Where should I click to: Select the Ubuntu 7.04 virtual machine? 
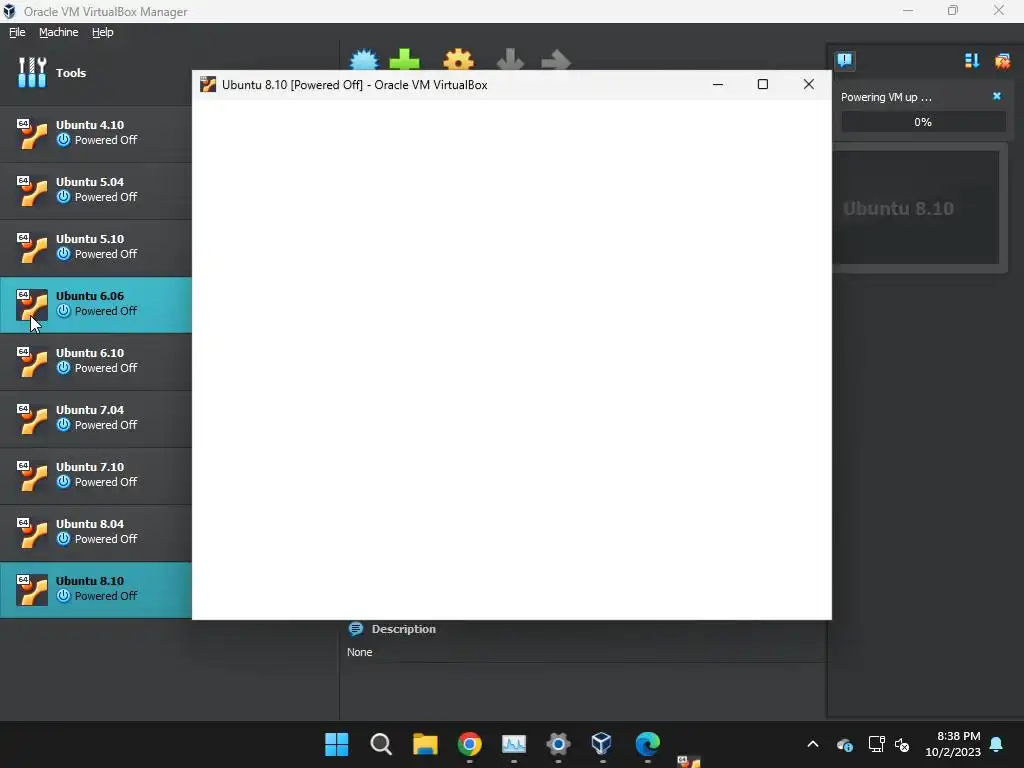click(x=96, y=419)
